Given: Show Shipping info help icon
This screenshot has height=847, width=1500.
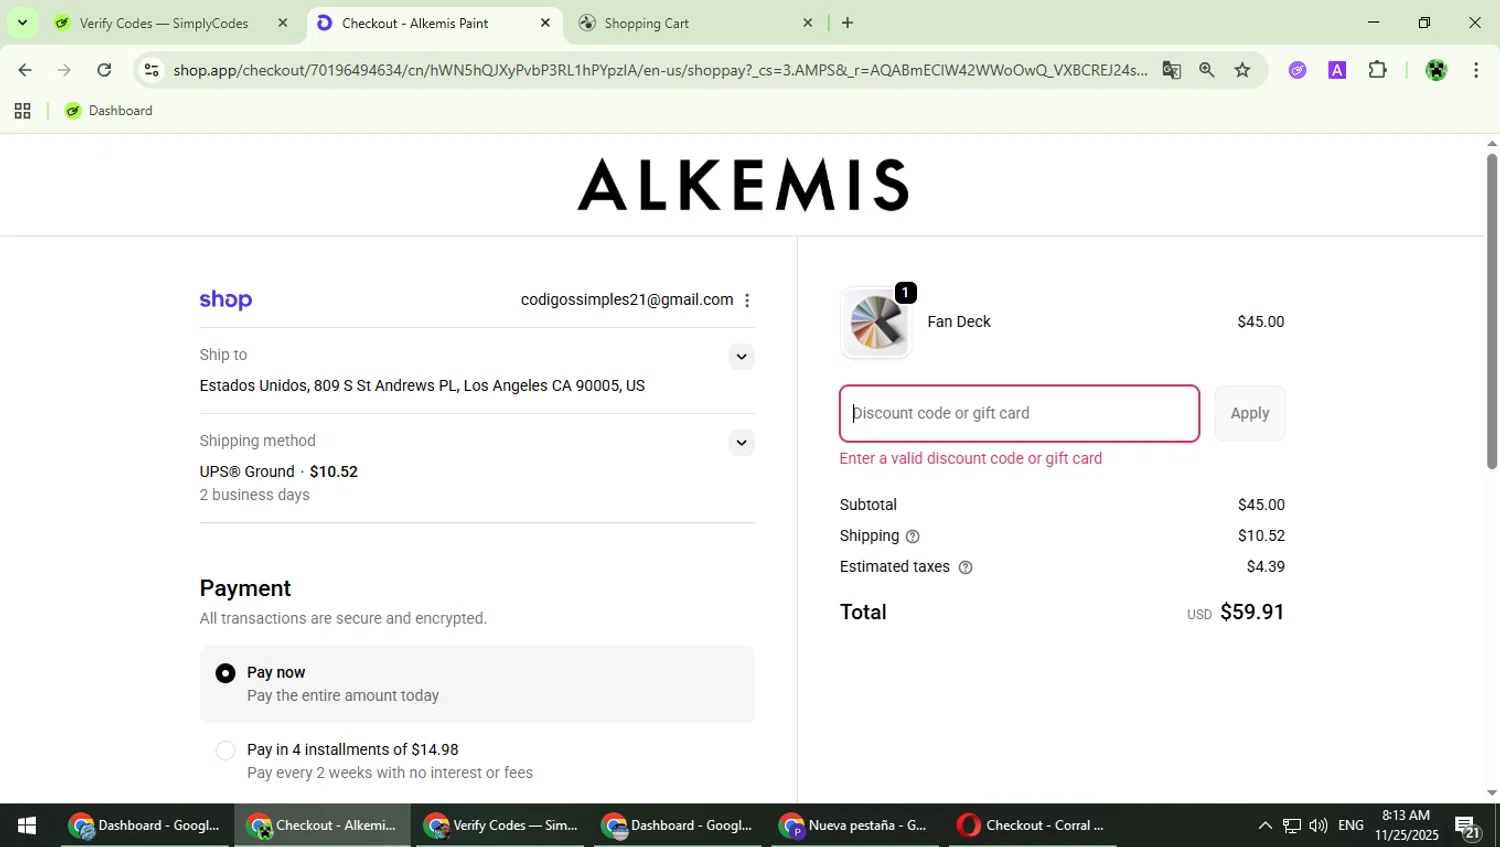Looking at the screenshot, I should click(912, 537).
